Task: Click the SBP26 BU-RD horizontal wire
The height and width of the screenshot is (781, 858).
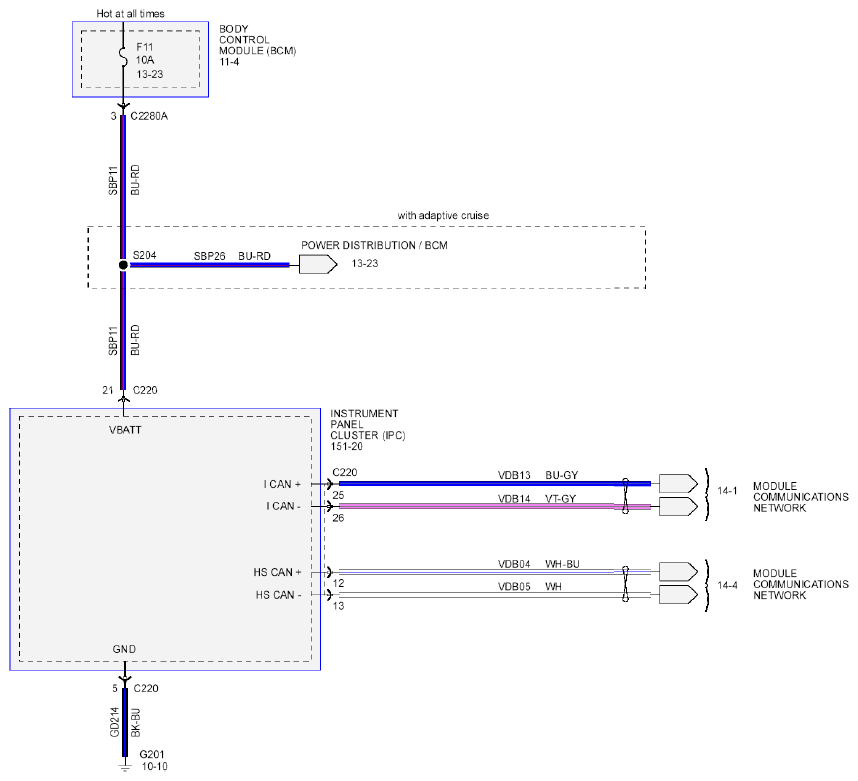Action: coord(210,265)
